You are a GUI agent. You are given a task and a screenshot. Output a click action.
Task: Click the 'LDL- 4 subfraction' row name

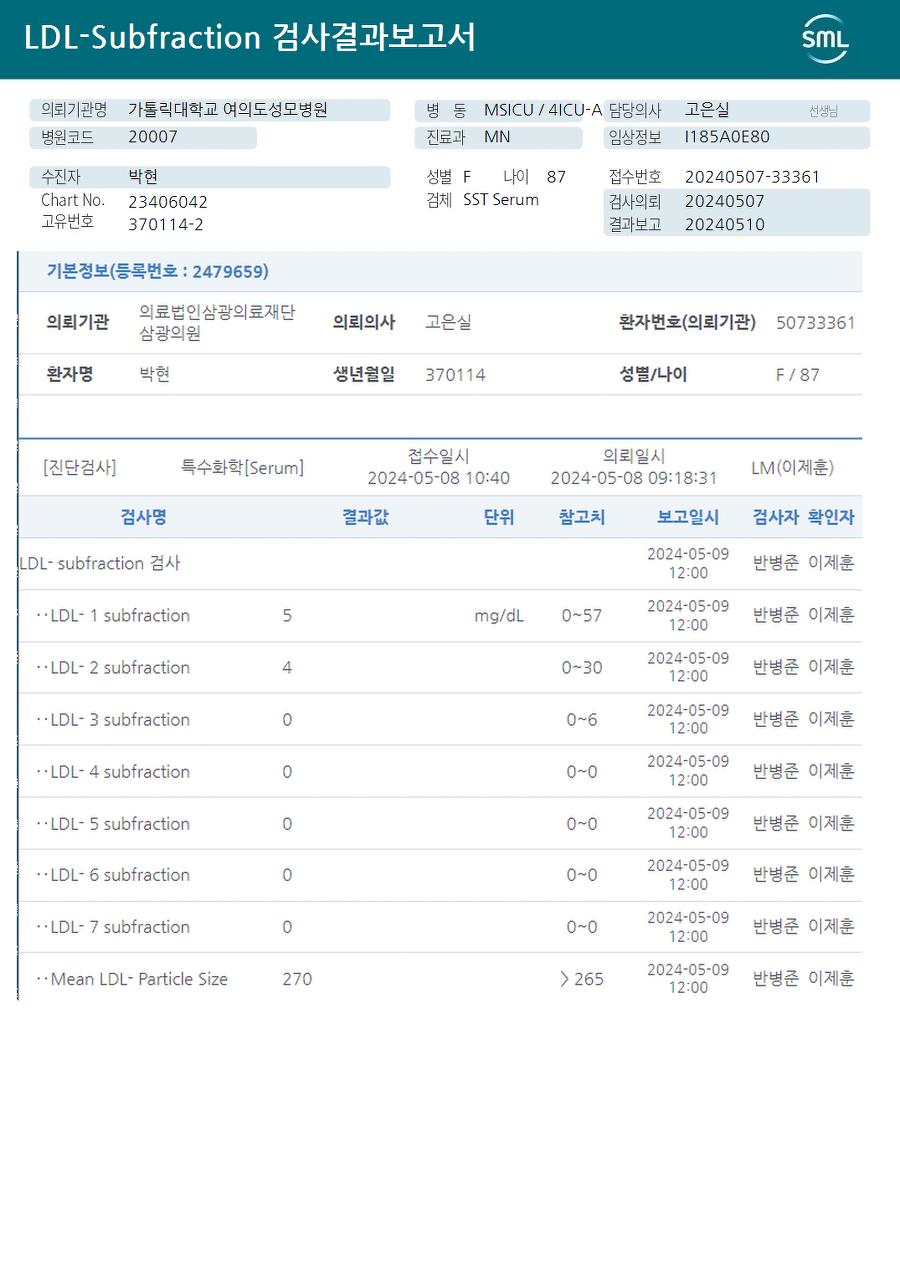point(120,771)
